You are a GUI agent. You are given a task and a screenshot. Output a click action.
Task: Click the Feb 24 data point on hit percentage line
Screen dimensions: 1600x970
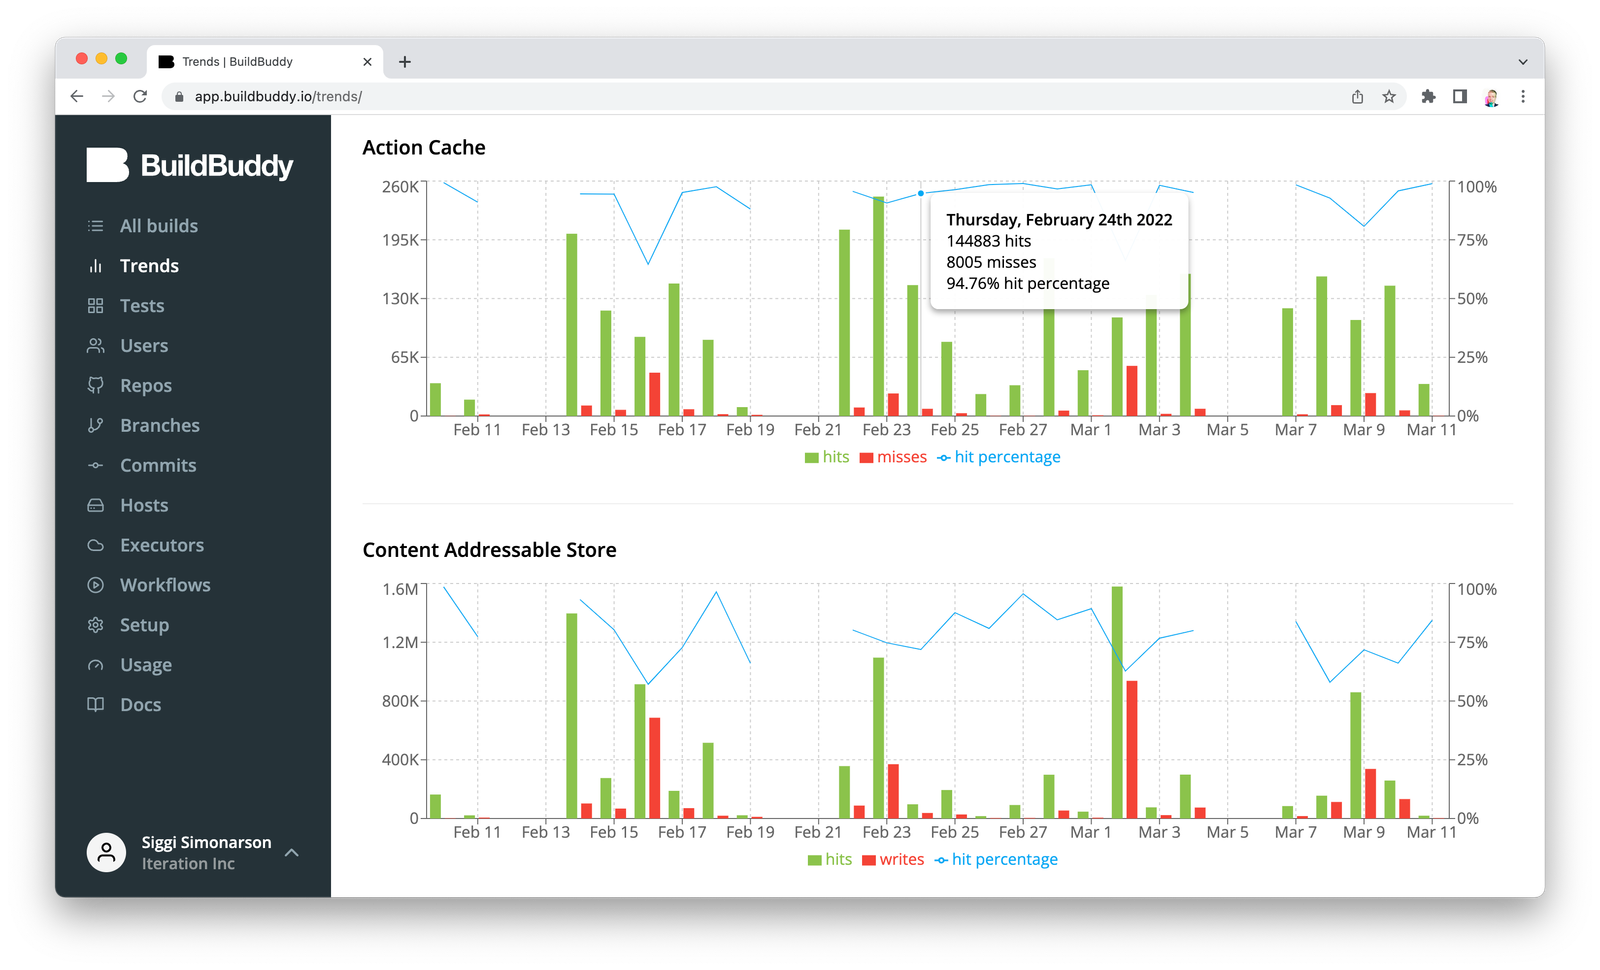pyautogui.click(x=920, y=193)
